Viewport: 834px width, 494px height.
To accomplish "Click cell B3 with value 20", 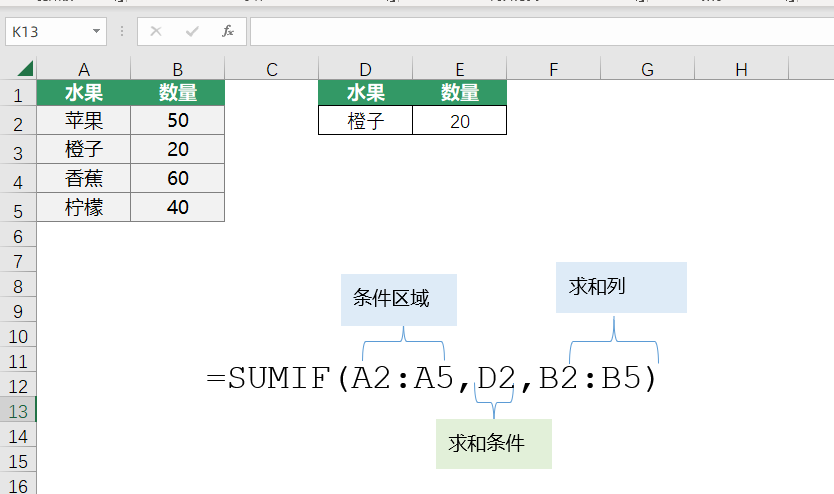I will 178,149.
